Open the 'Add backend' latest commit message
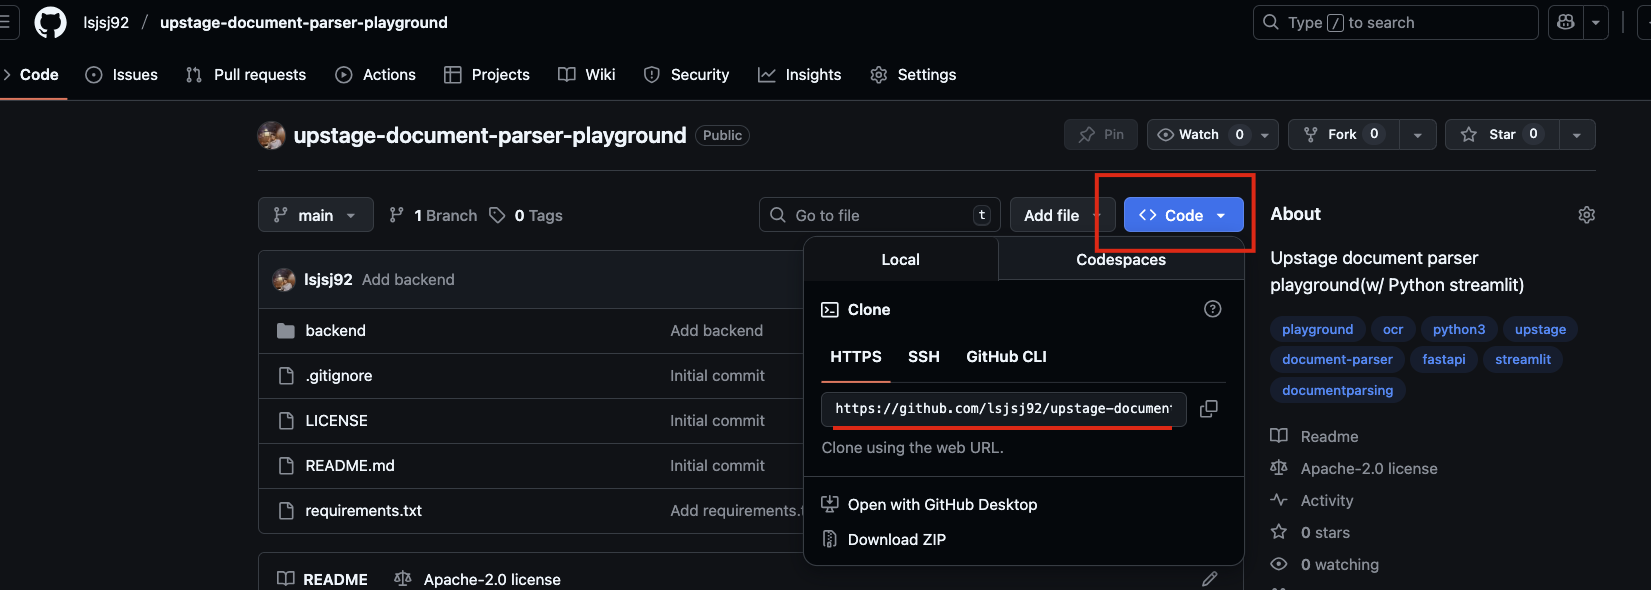The width and height of the screenshot is (1651, 590). [408, 280]
